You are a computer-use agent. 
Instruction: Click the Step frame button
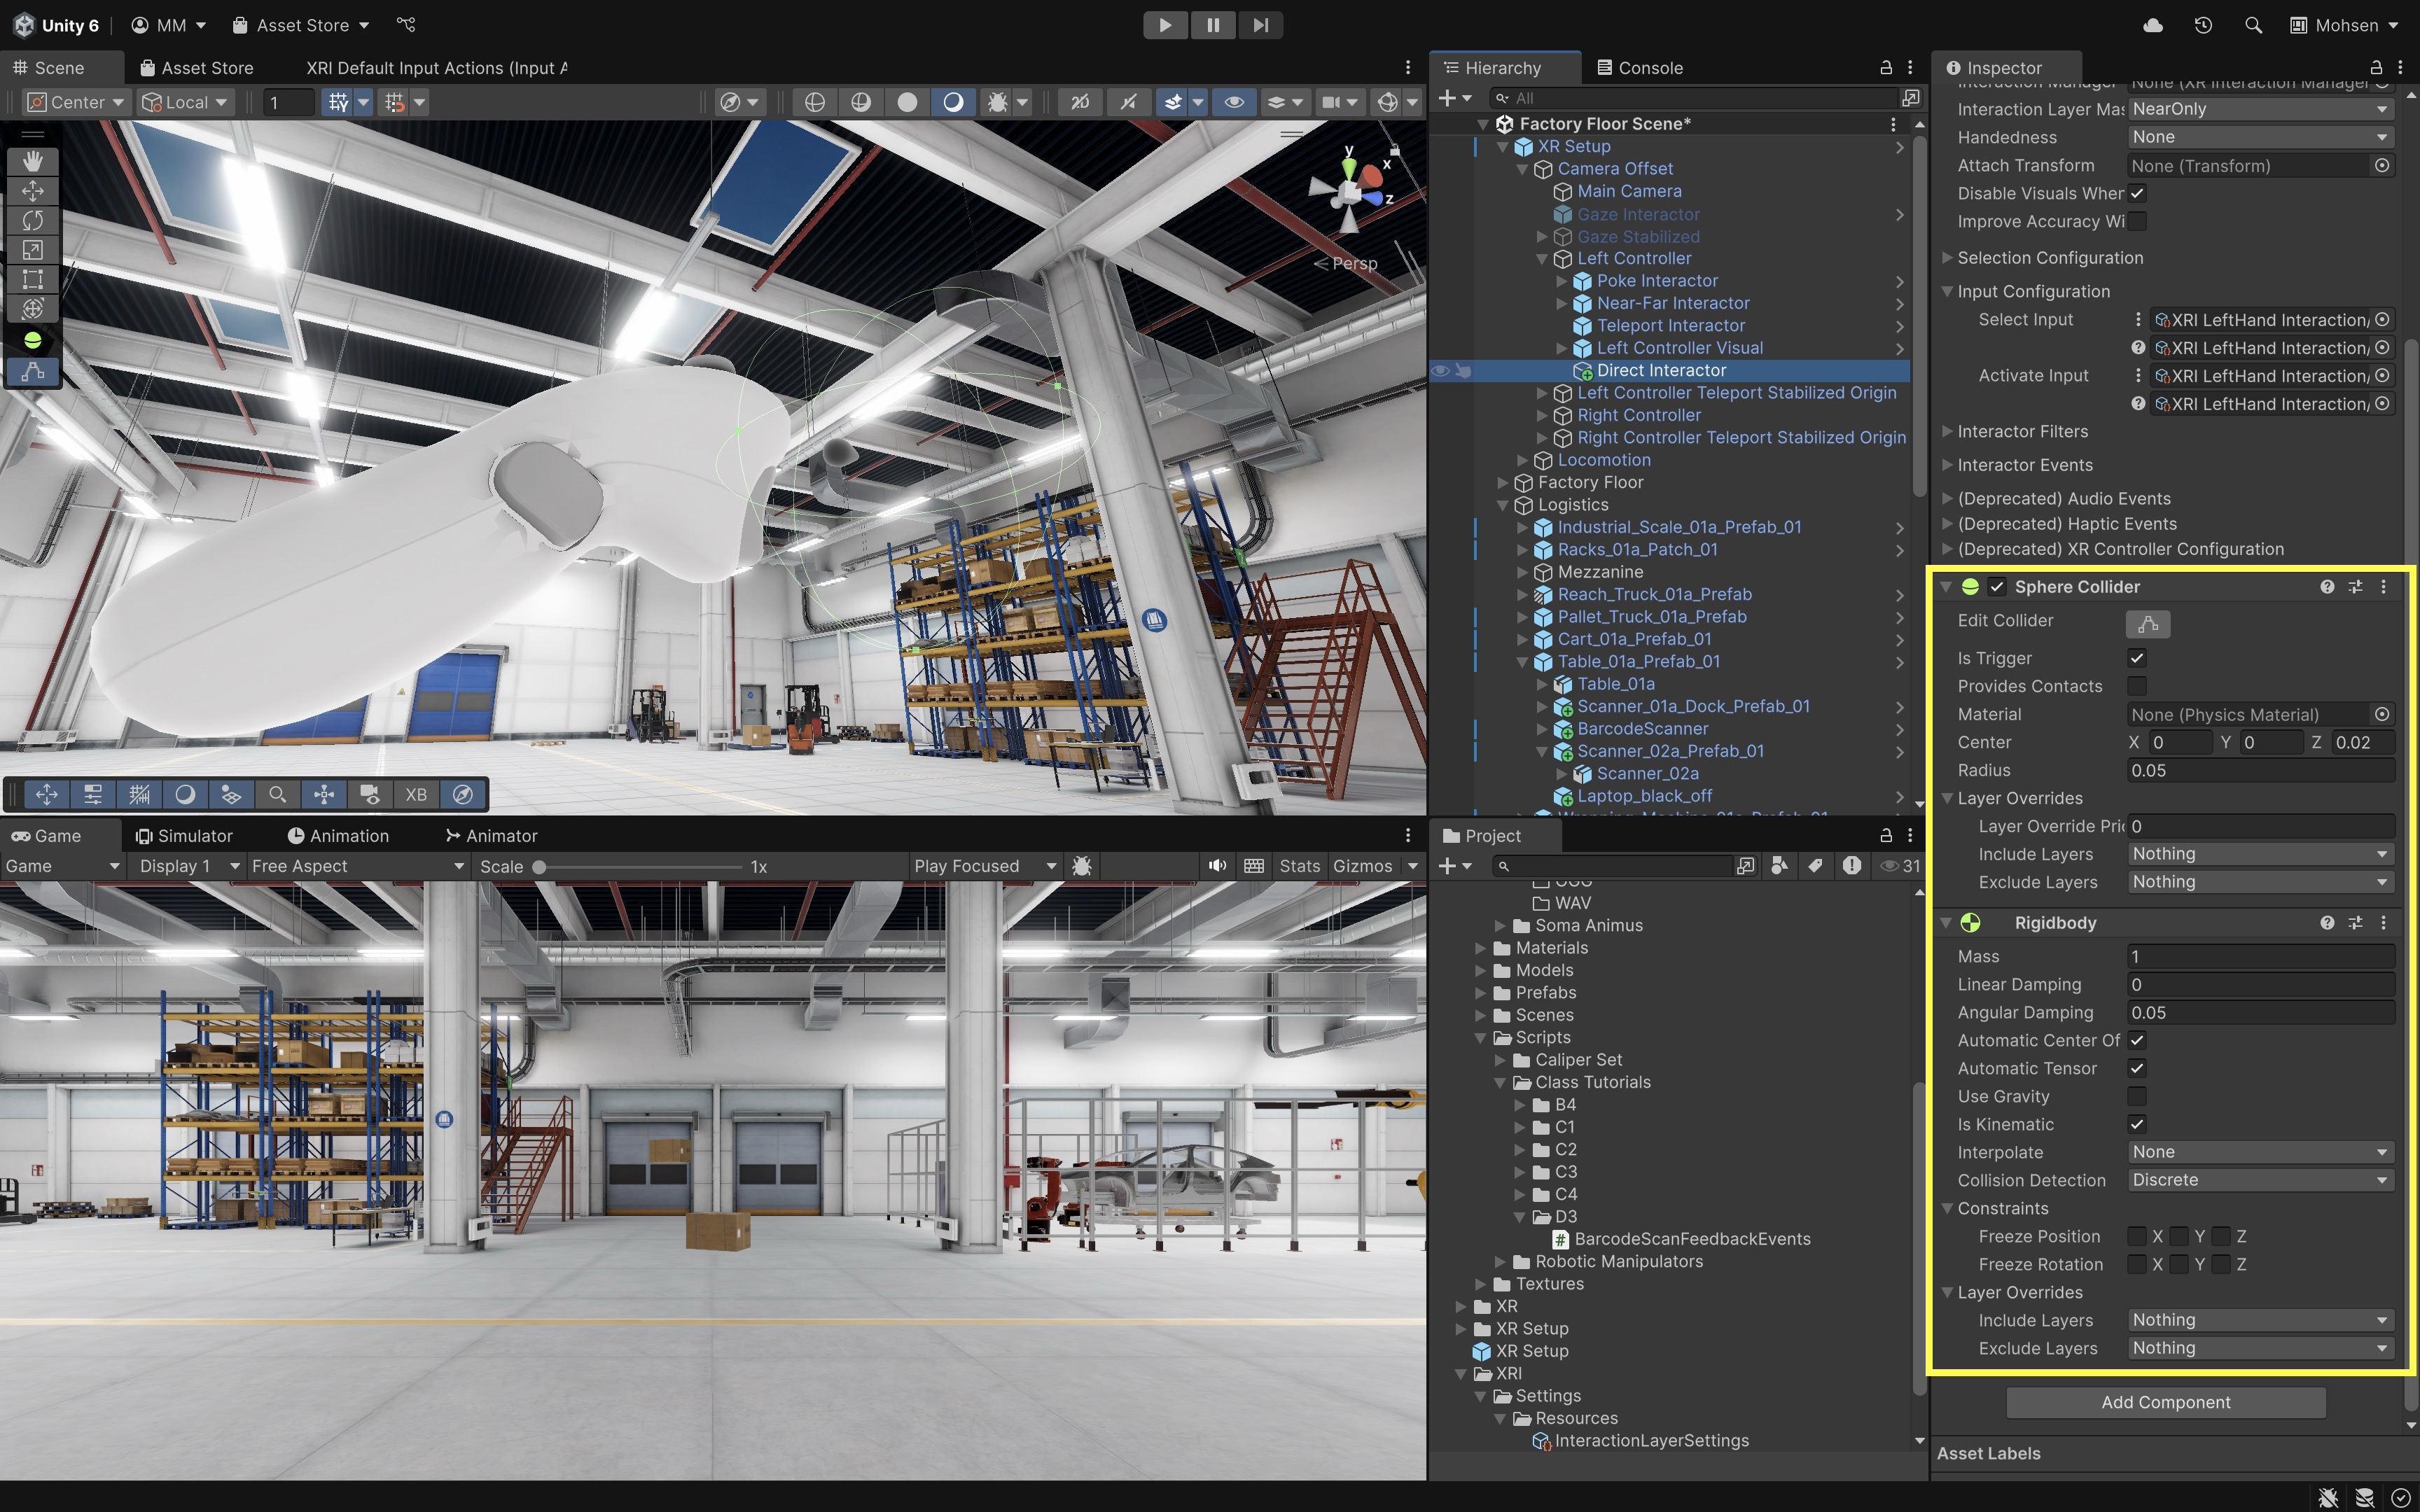(1260, 25)
